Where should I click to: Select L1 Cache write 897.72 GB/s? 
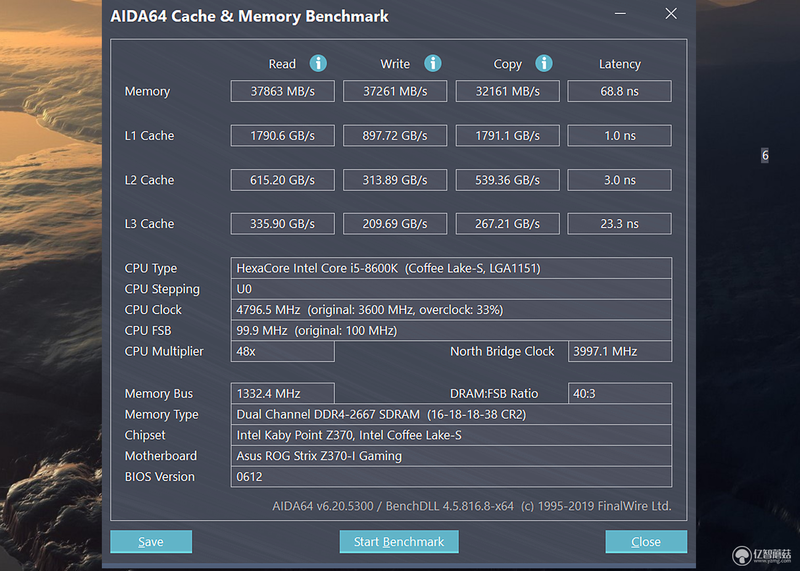click(x=395, y=135)
